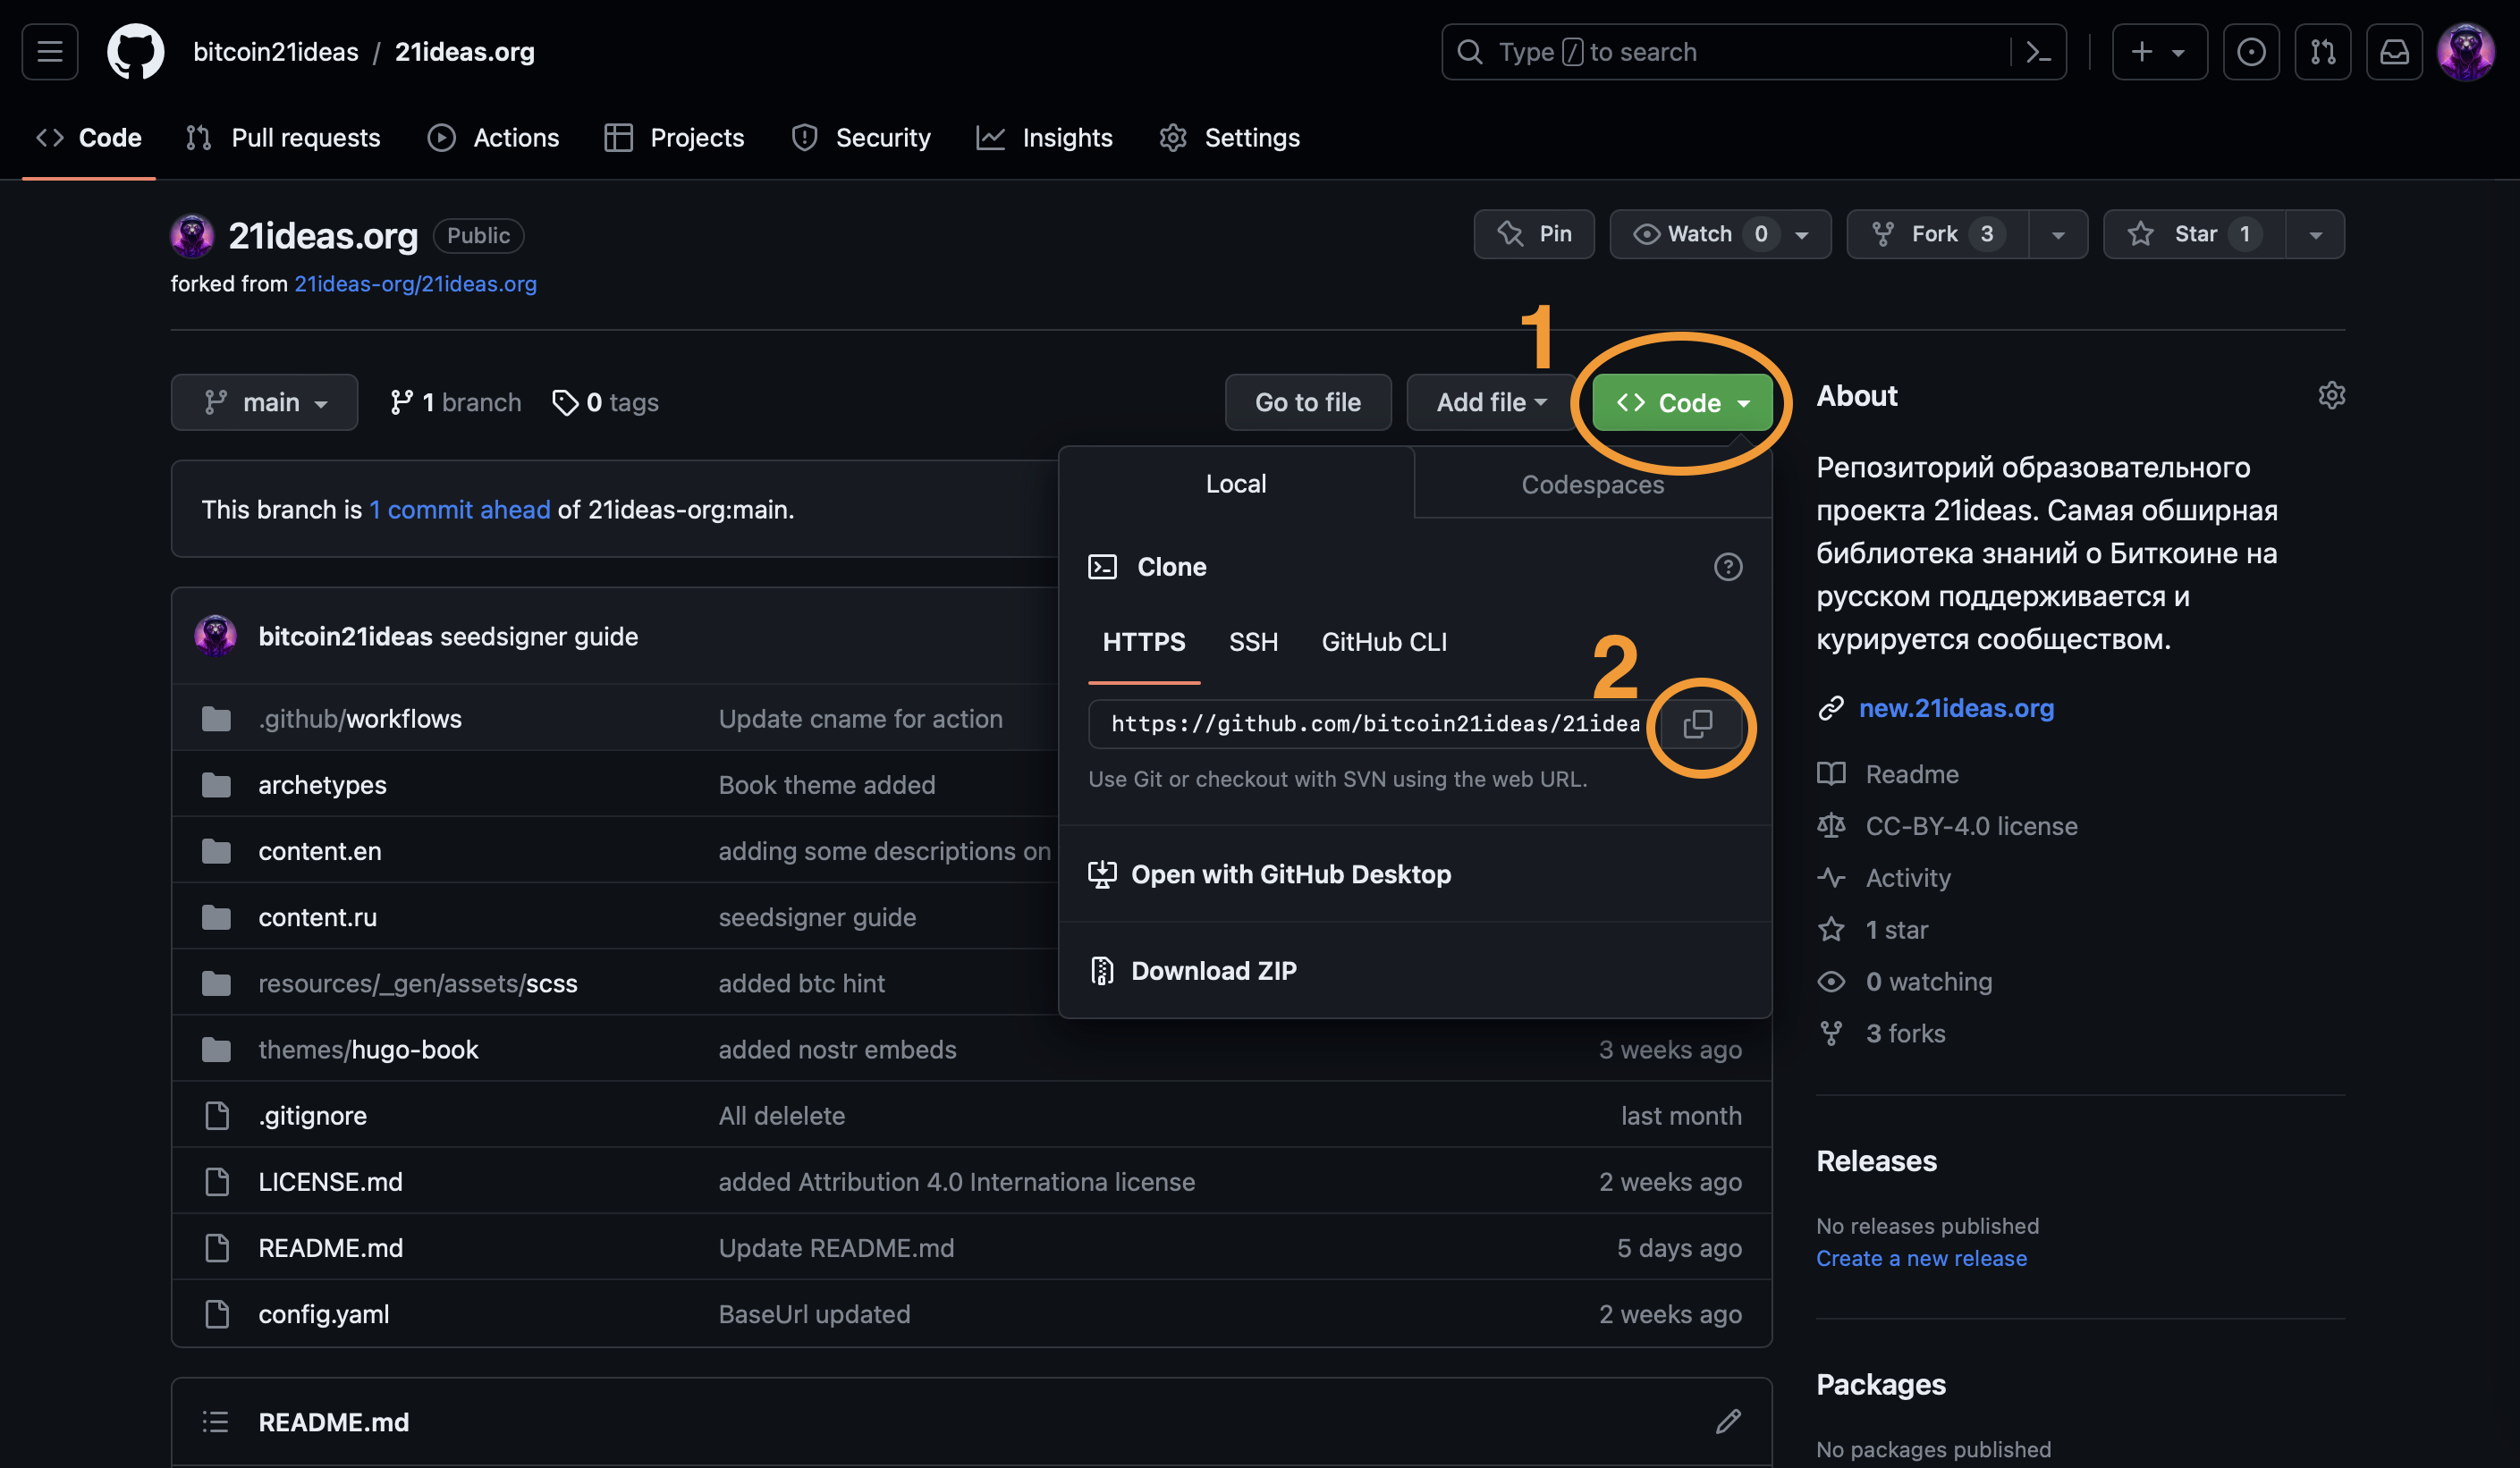2520x1468 pixels.
Task: Expand the Add file dropdown
Action: [1490, 402]
